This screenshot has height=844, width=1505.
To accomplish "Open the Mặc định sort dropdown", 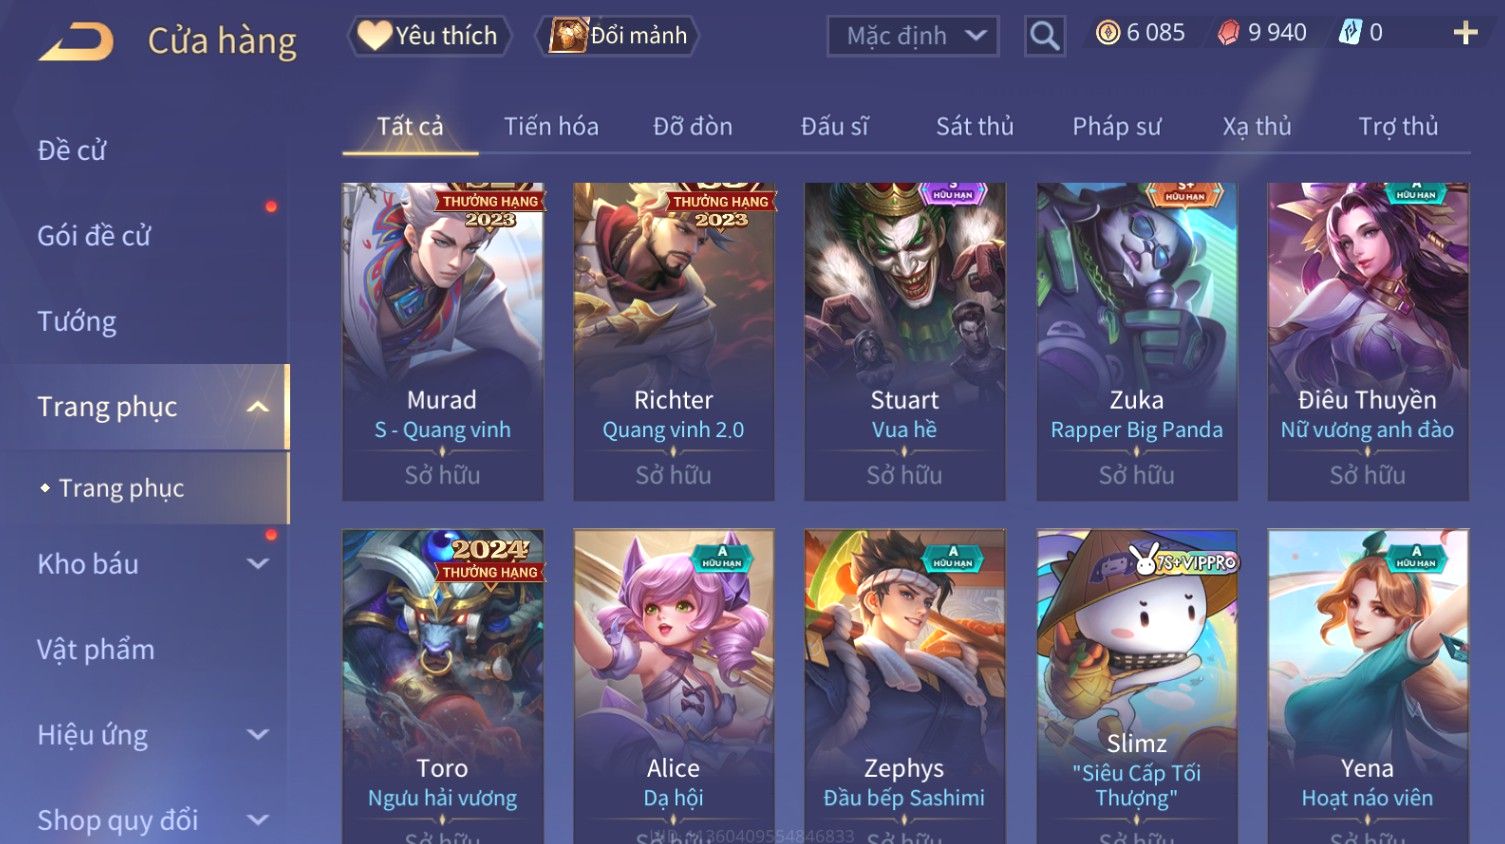I will 912,36.
